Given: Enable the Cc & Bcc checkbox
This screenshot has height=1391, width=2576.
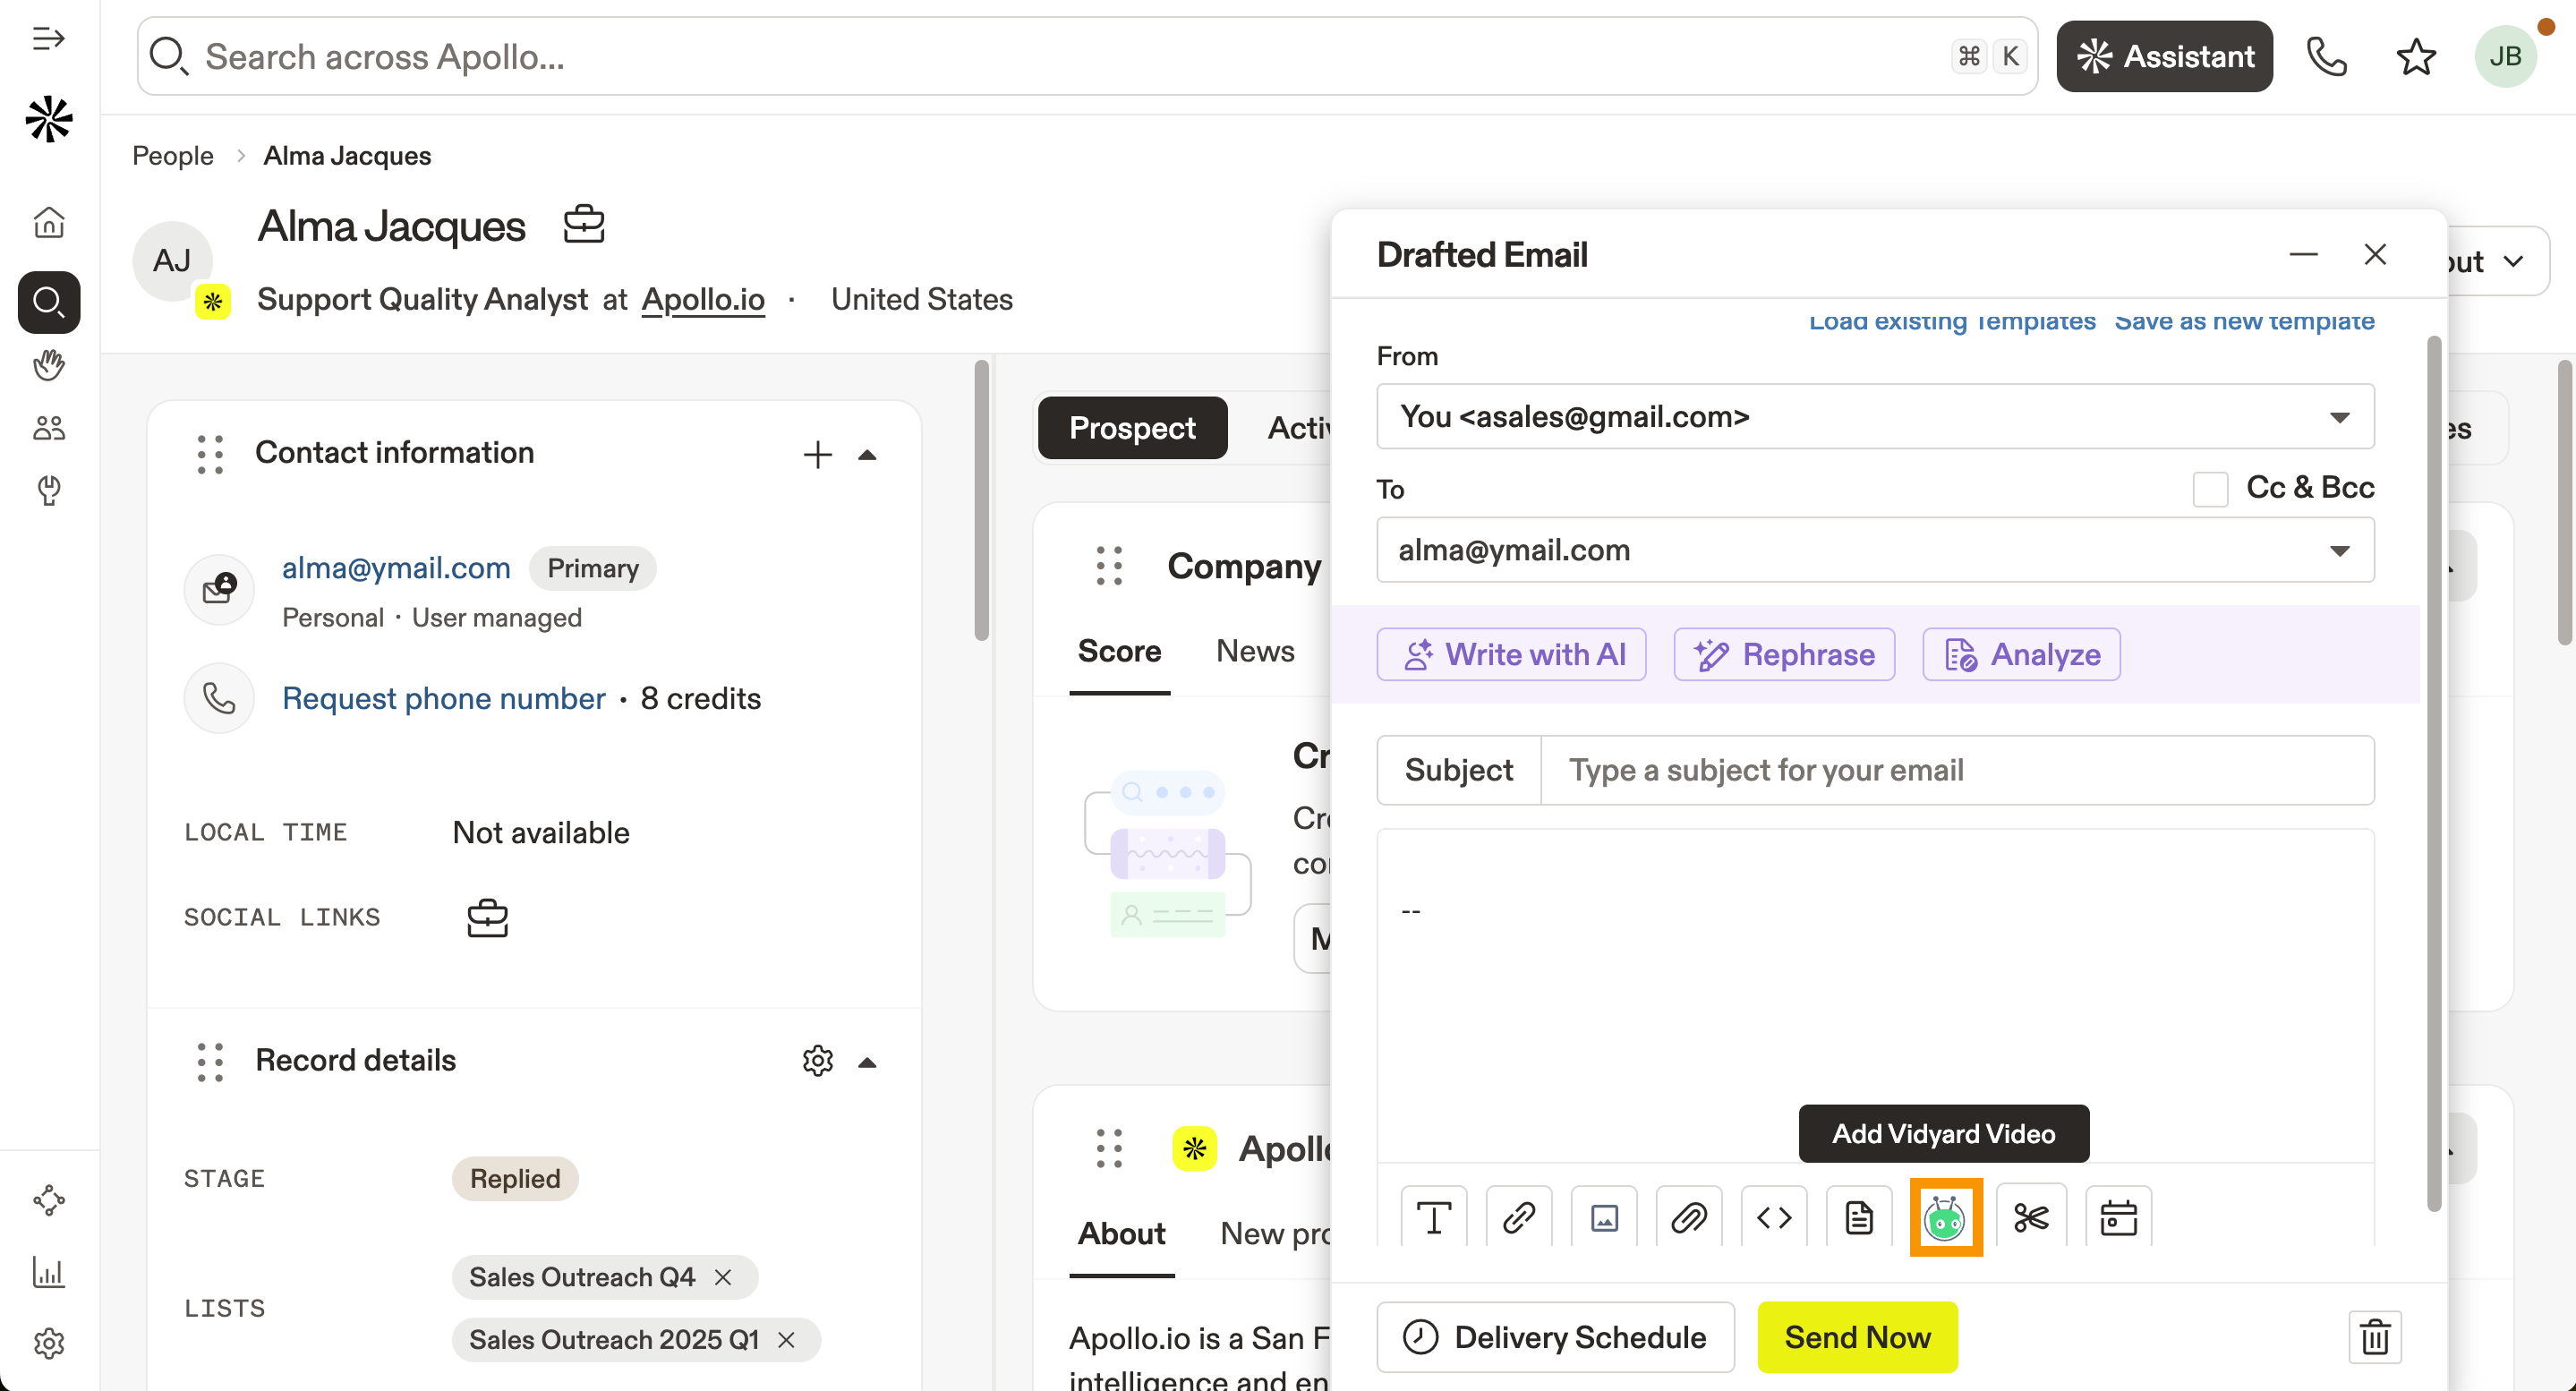Looking at the screenshot, I should click(x=2210, y=489).
